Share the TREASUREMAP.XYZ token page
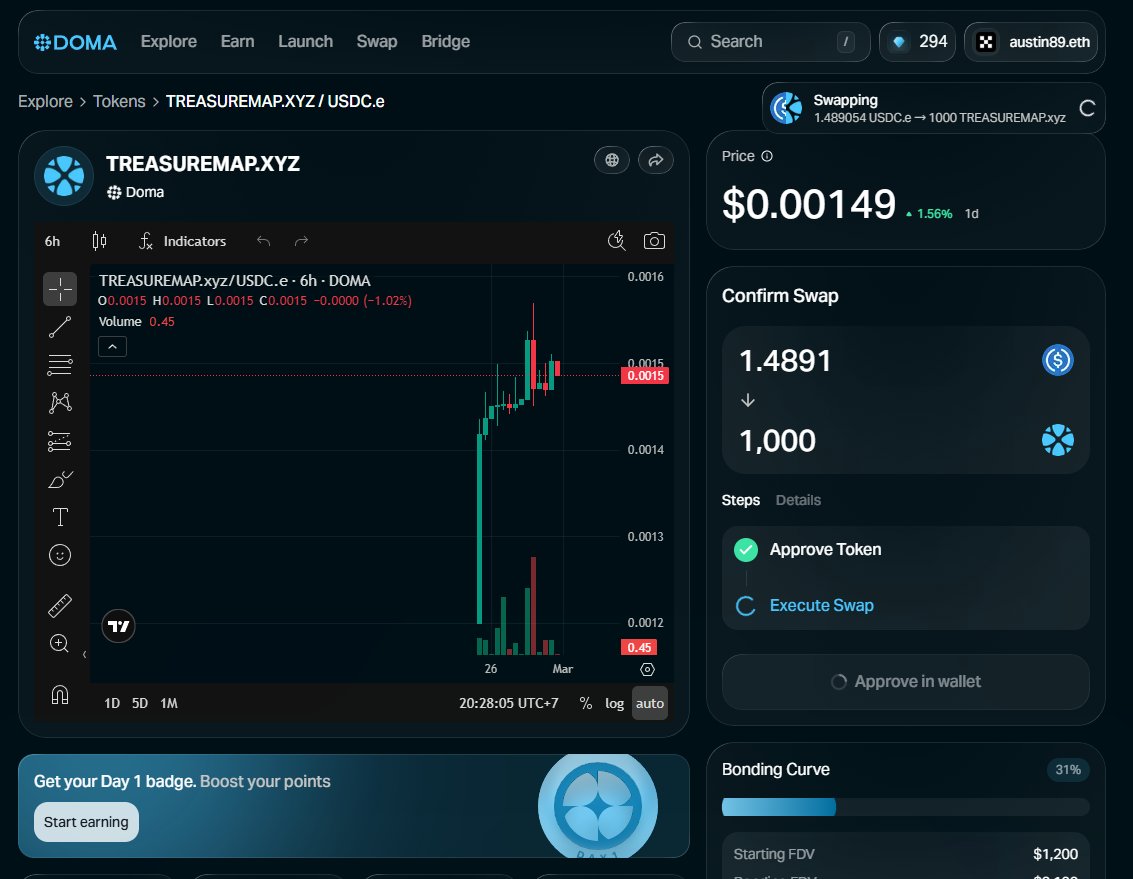Image resolution: width=1133 pixels, height=879 pixels. [656, 160]
